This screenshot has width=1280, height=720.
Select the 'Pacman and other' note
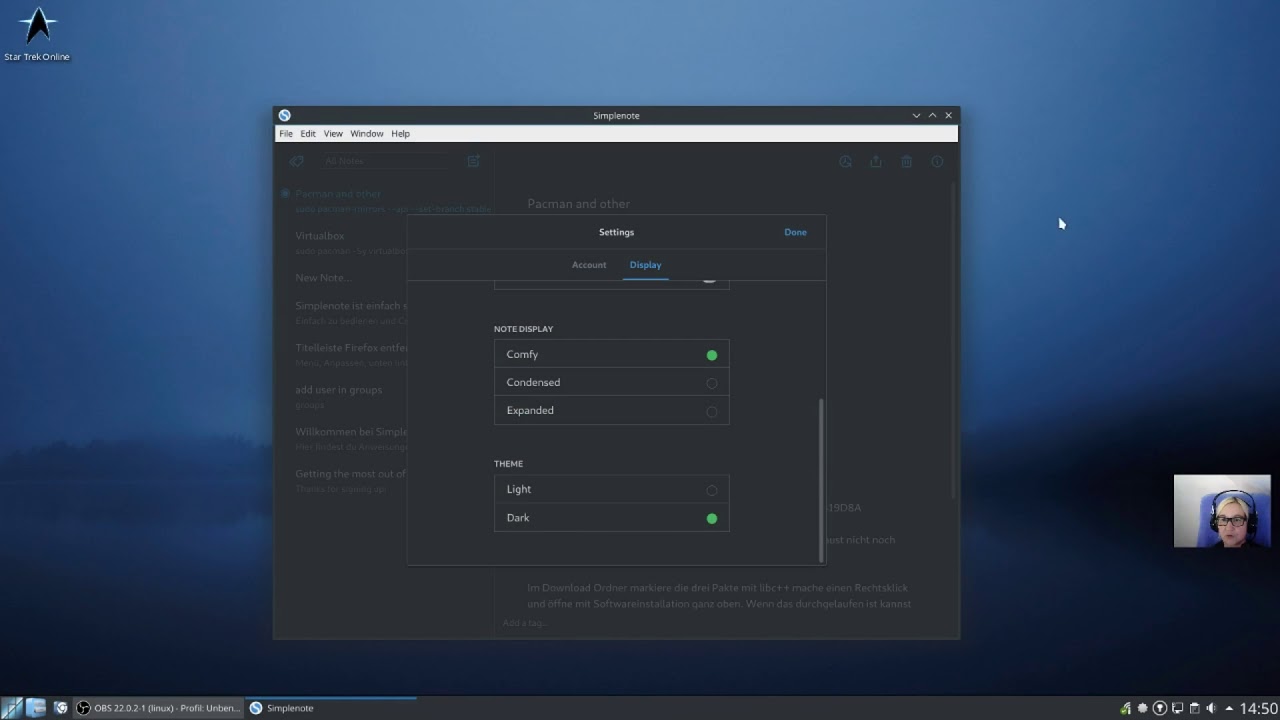(x=385, y=201)
